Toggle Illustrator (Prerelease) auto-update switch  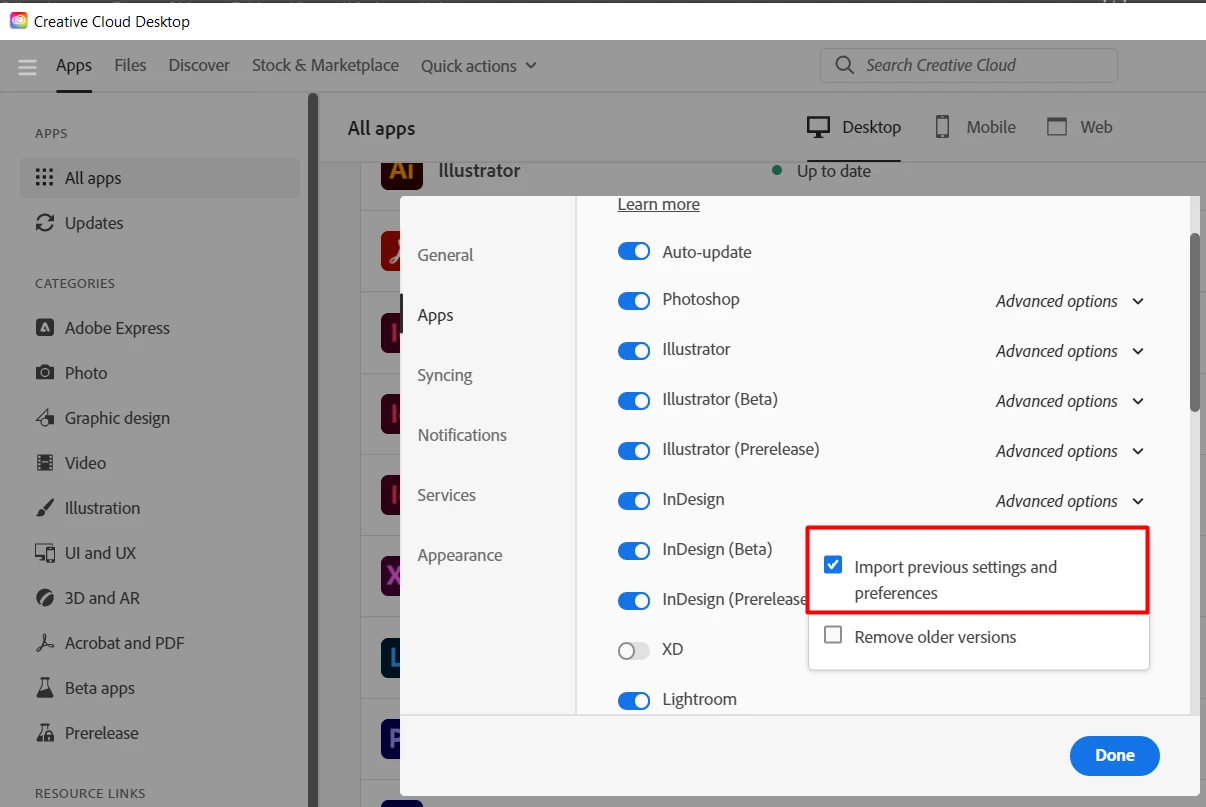click(x=634, y=451)
